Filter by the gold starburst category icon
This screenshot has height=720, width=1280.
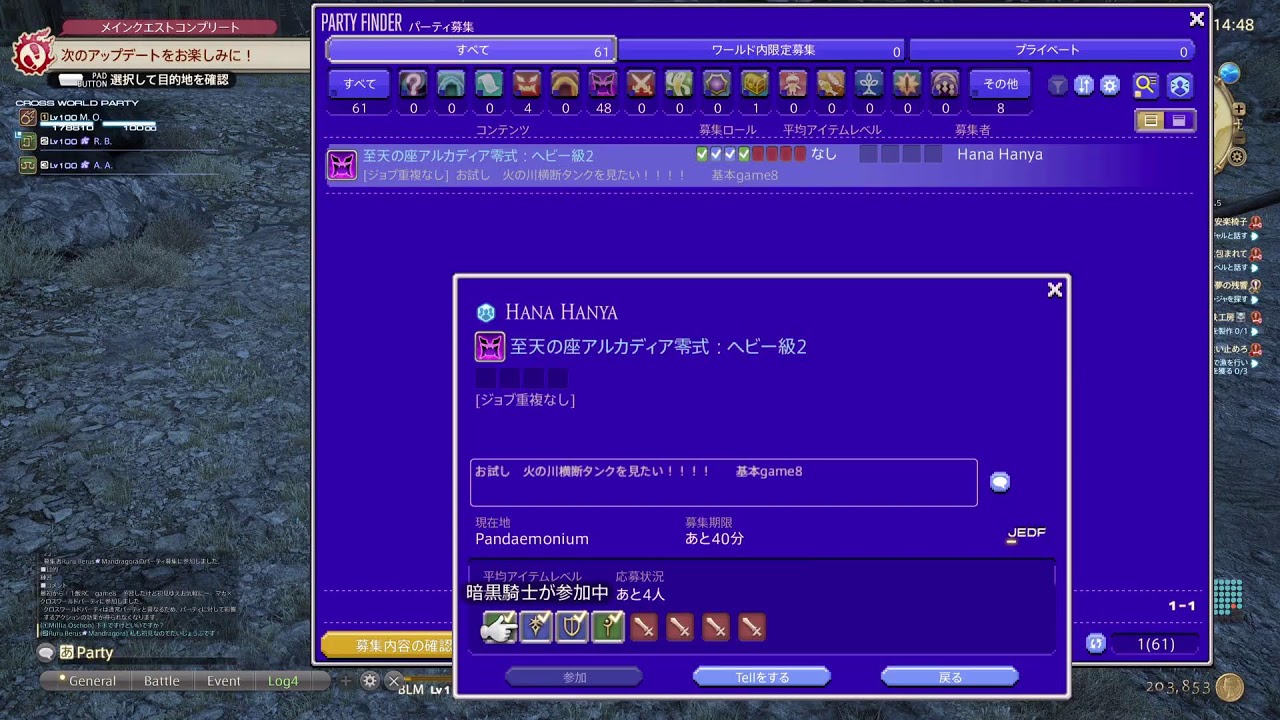coord(907,84)
